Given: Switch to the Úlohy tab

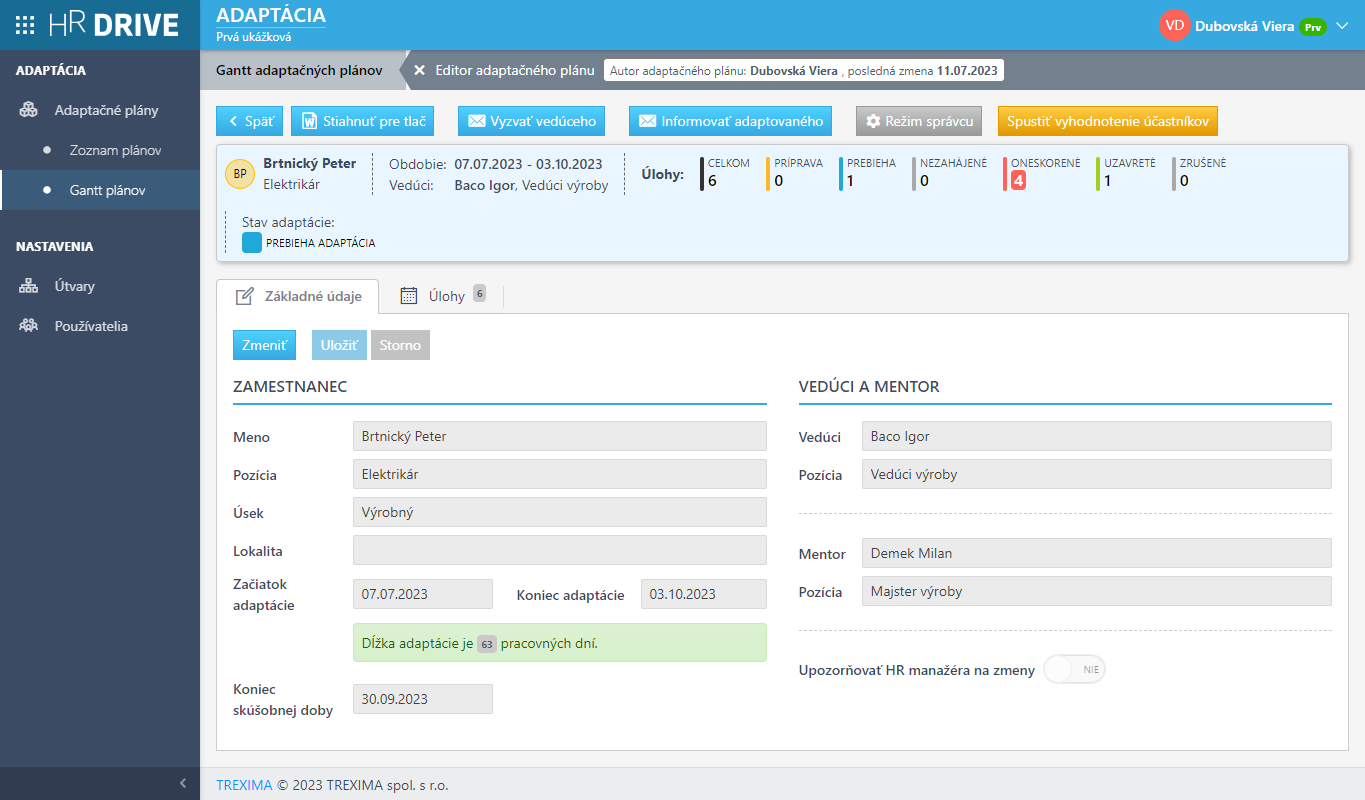Looking at the screenshot, I should pyautogui.click(x=446, y=296).
